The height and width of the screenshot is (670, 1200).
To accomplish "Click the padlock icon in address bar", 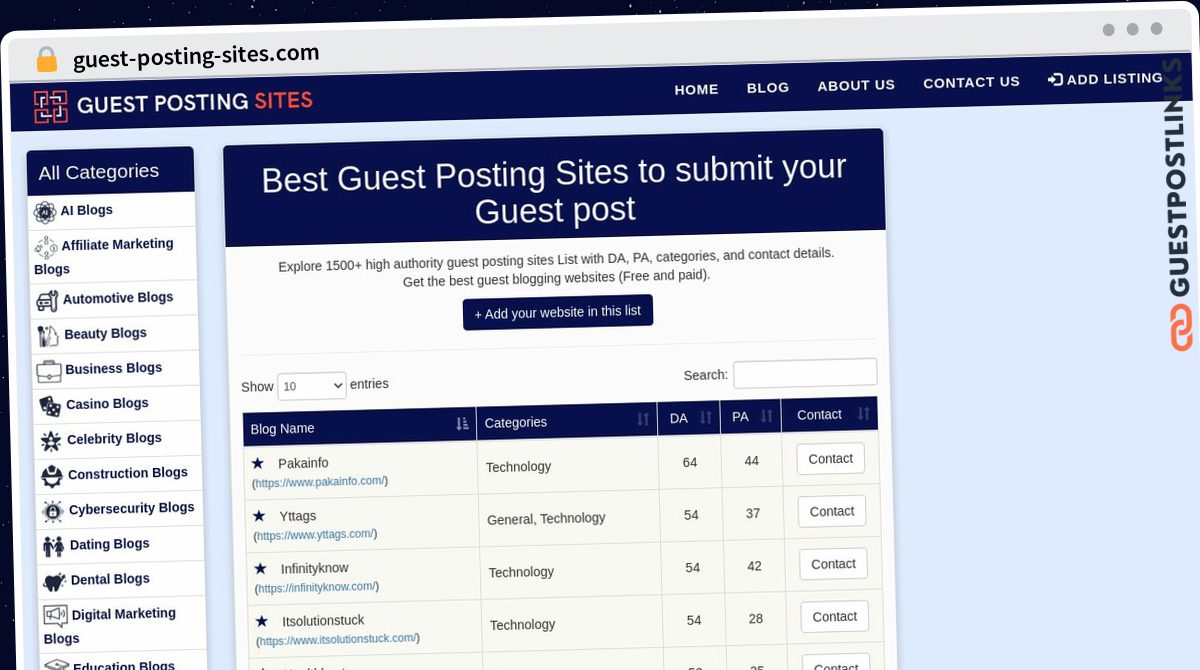I will point(46,59).
